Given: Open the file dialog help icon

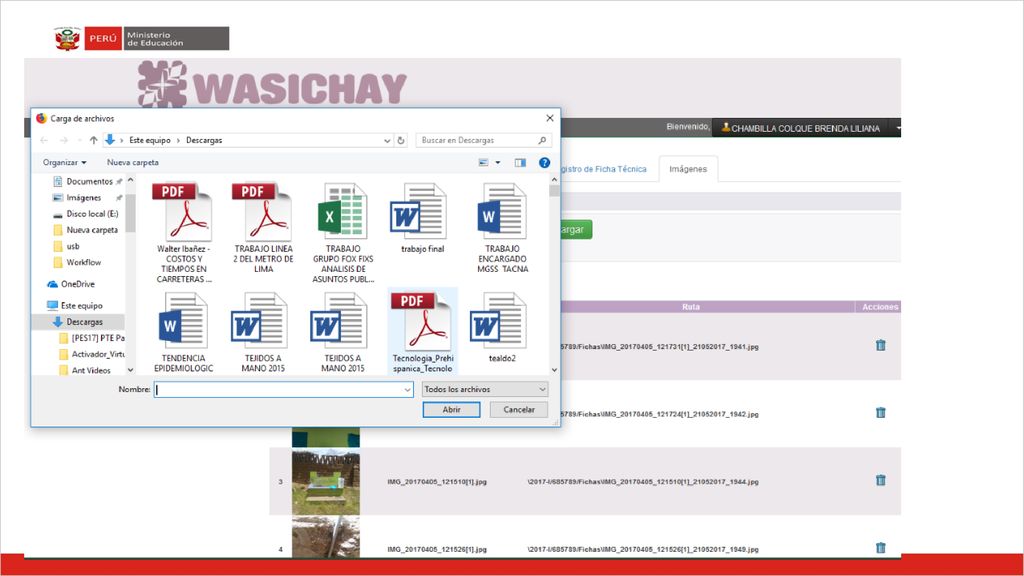Looking at the screenshot, I should pos(544,163).
